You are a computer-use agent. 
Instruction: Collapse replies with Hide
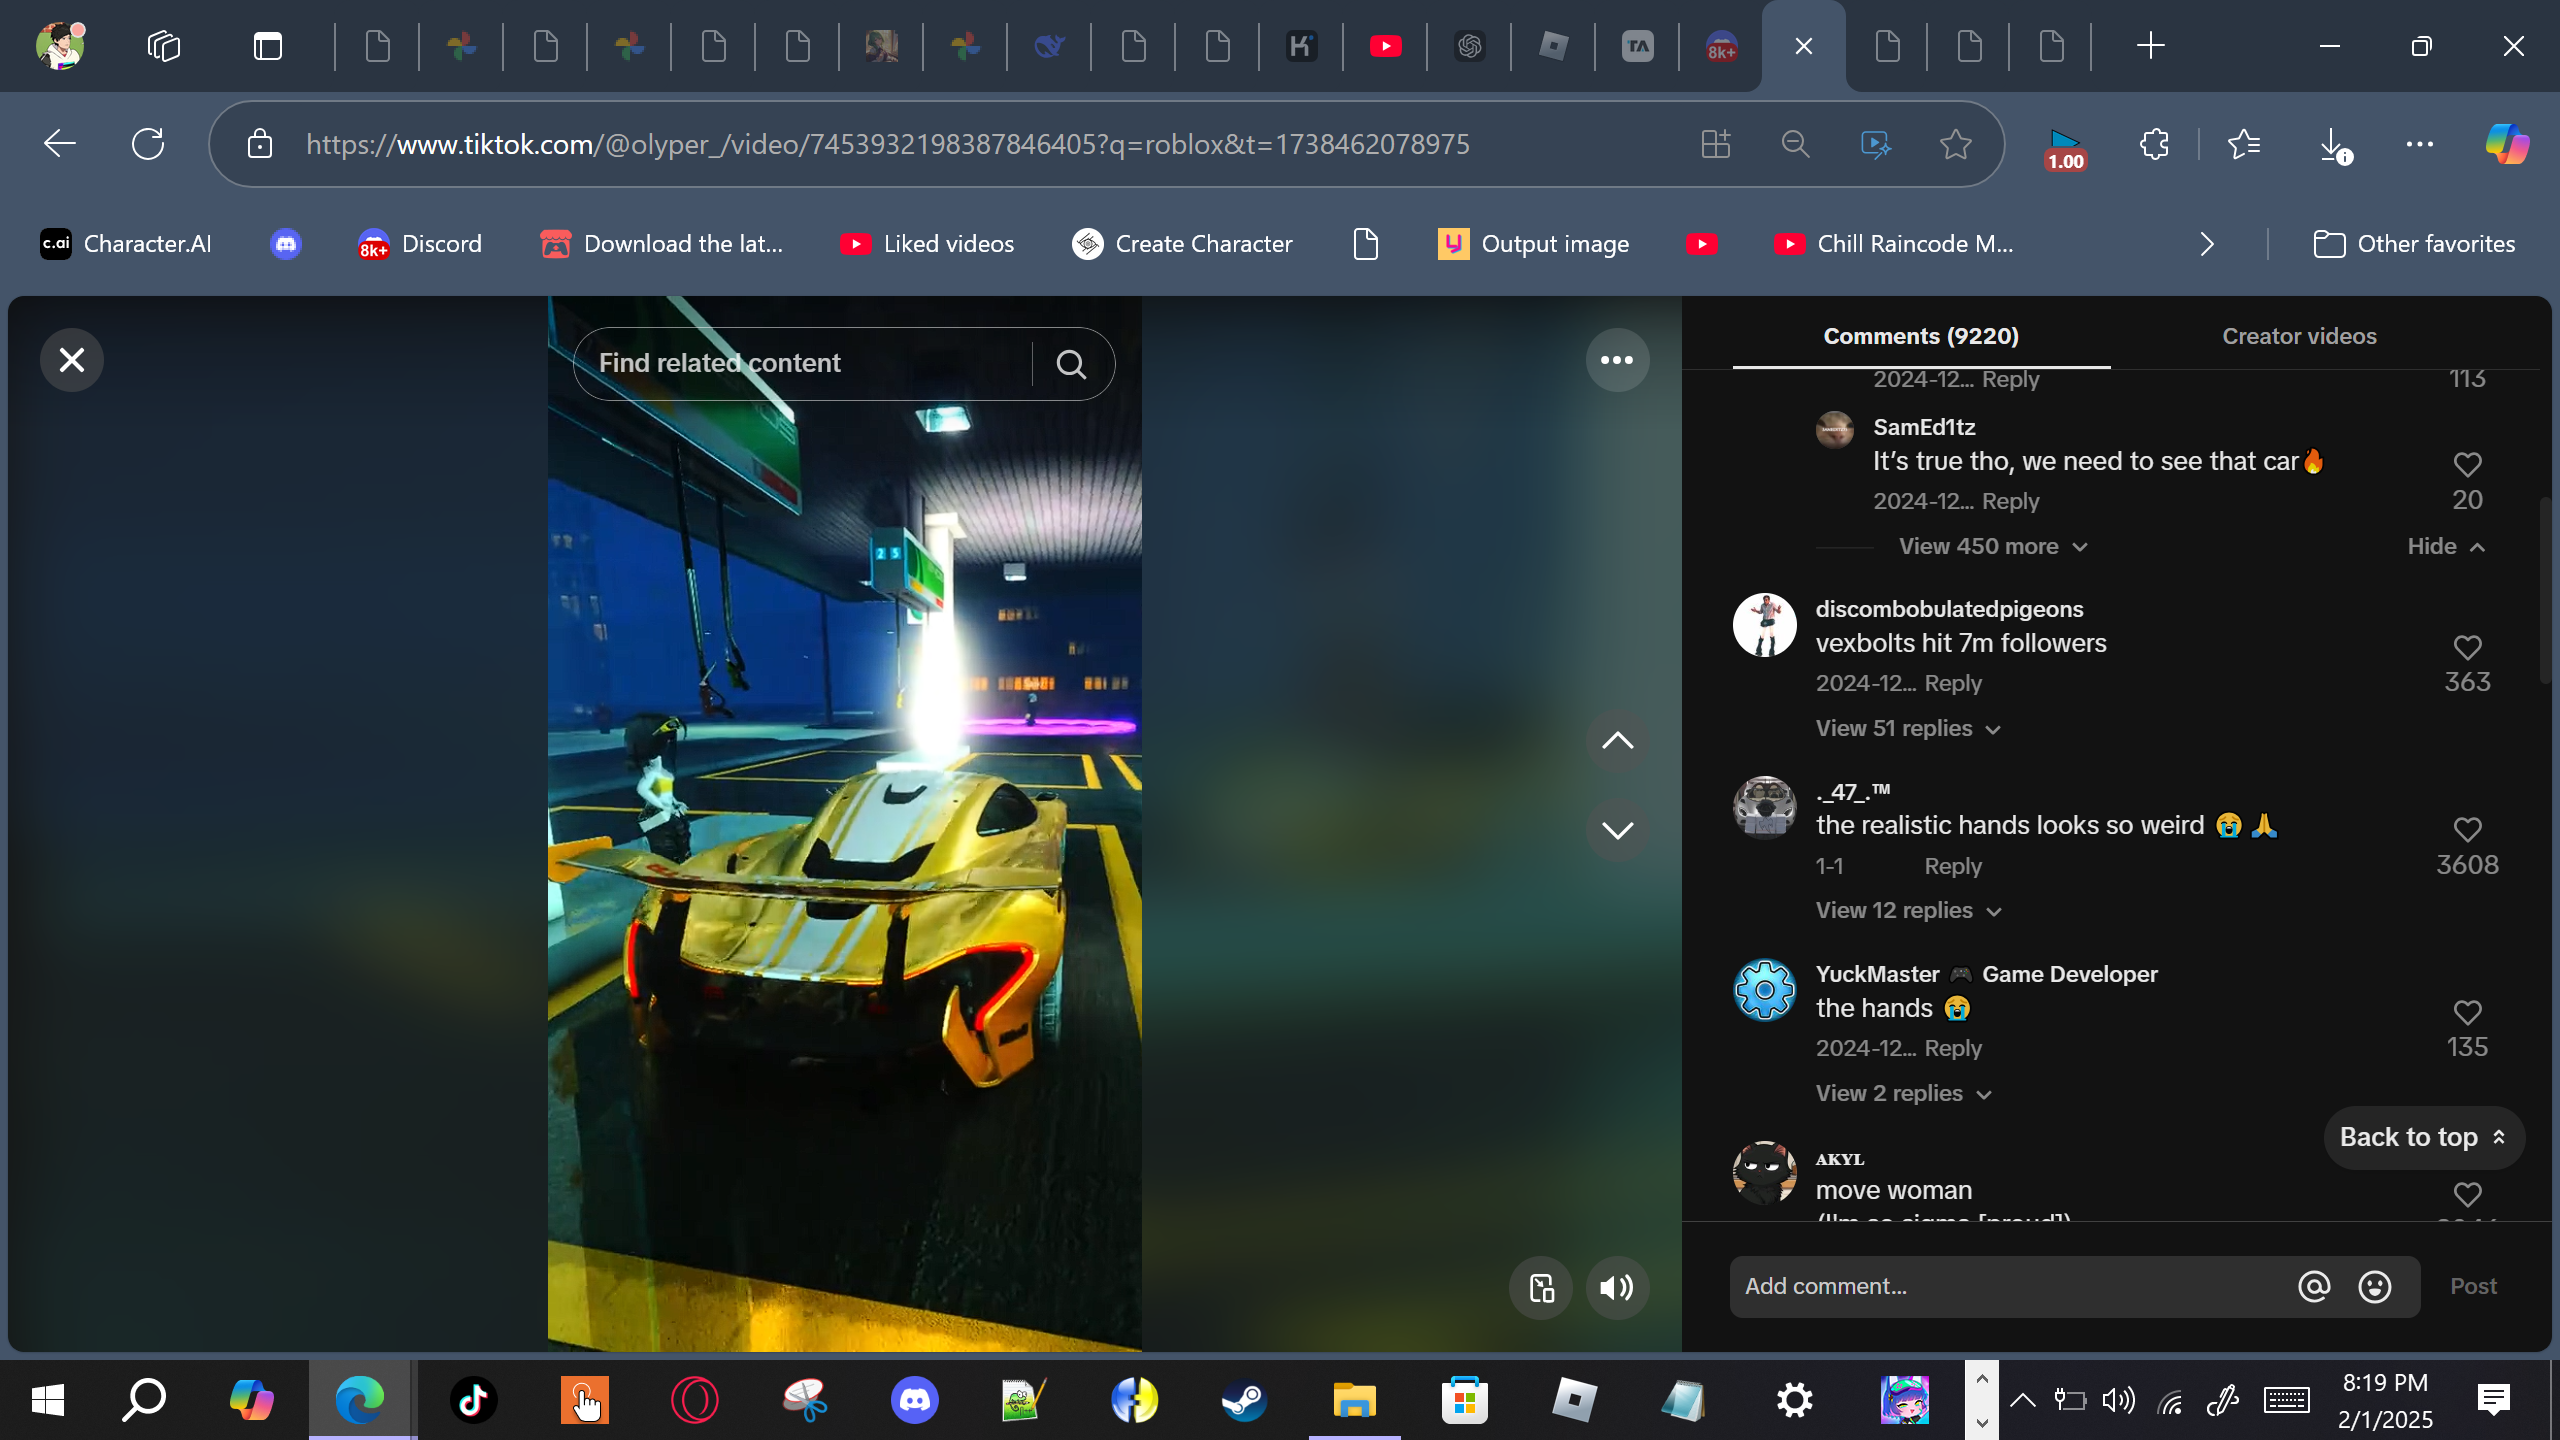click(2445, 547)
